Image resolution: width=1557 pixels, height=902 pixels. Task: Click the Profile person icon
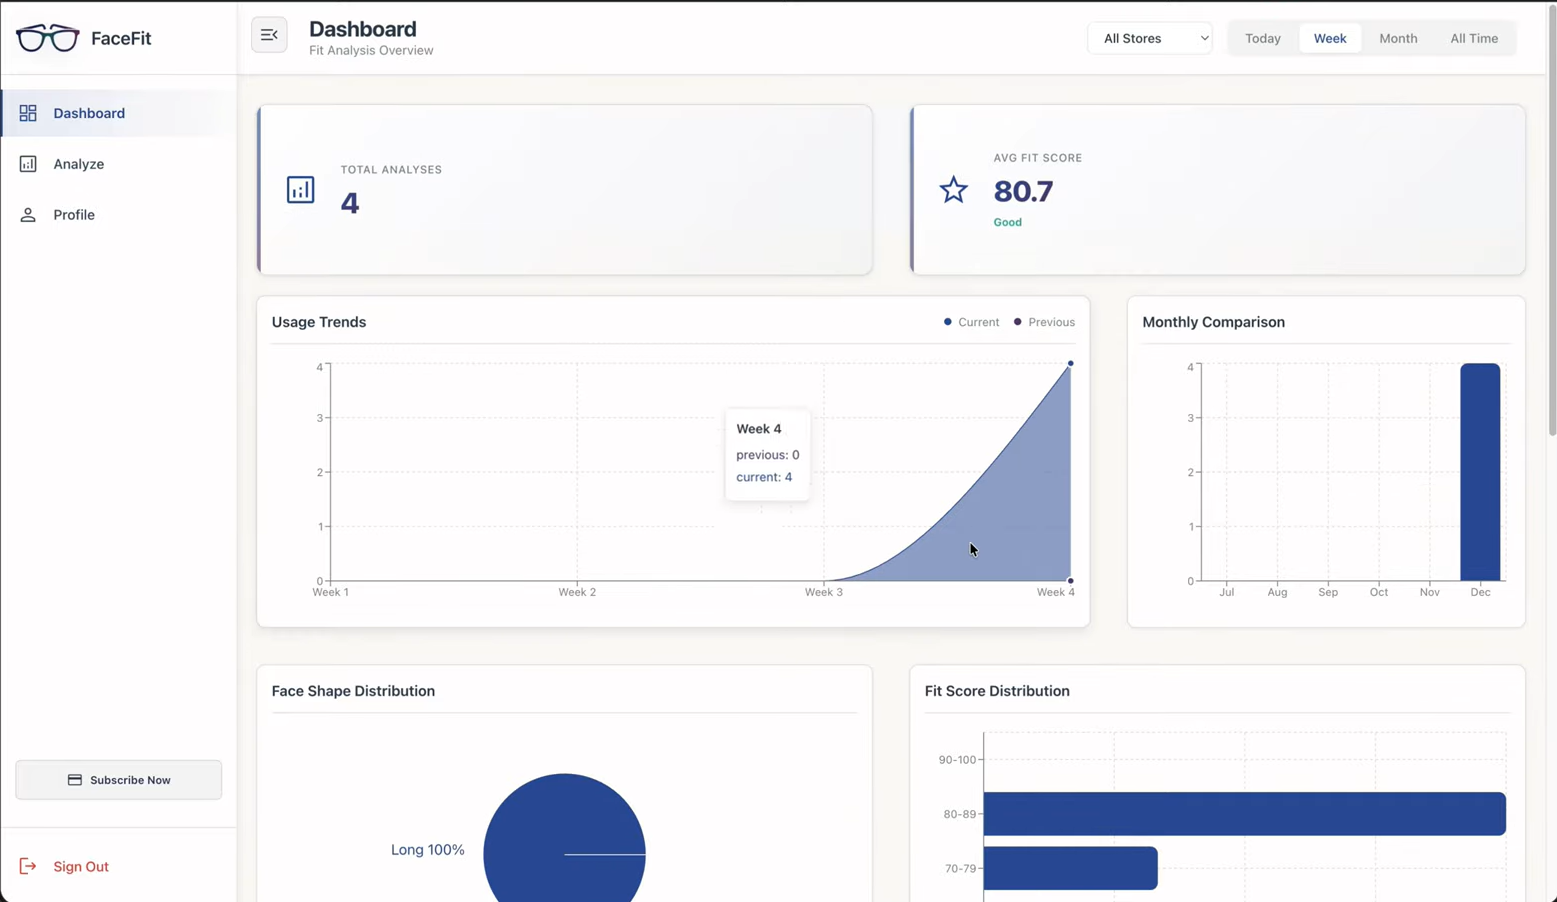pos(28,215)
